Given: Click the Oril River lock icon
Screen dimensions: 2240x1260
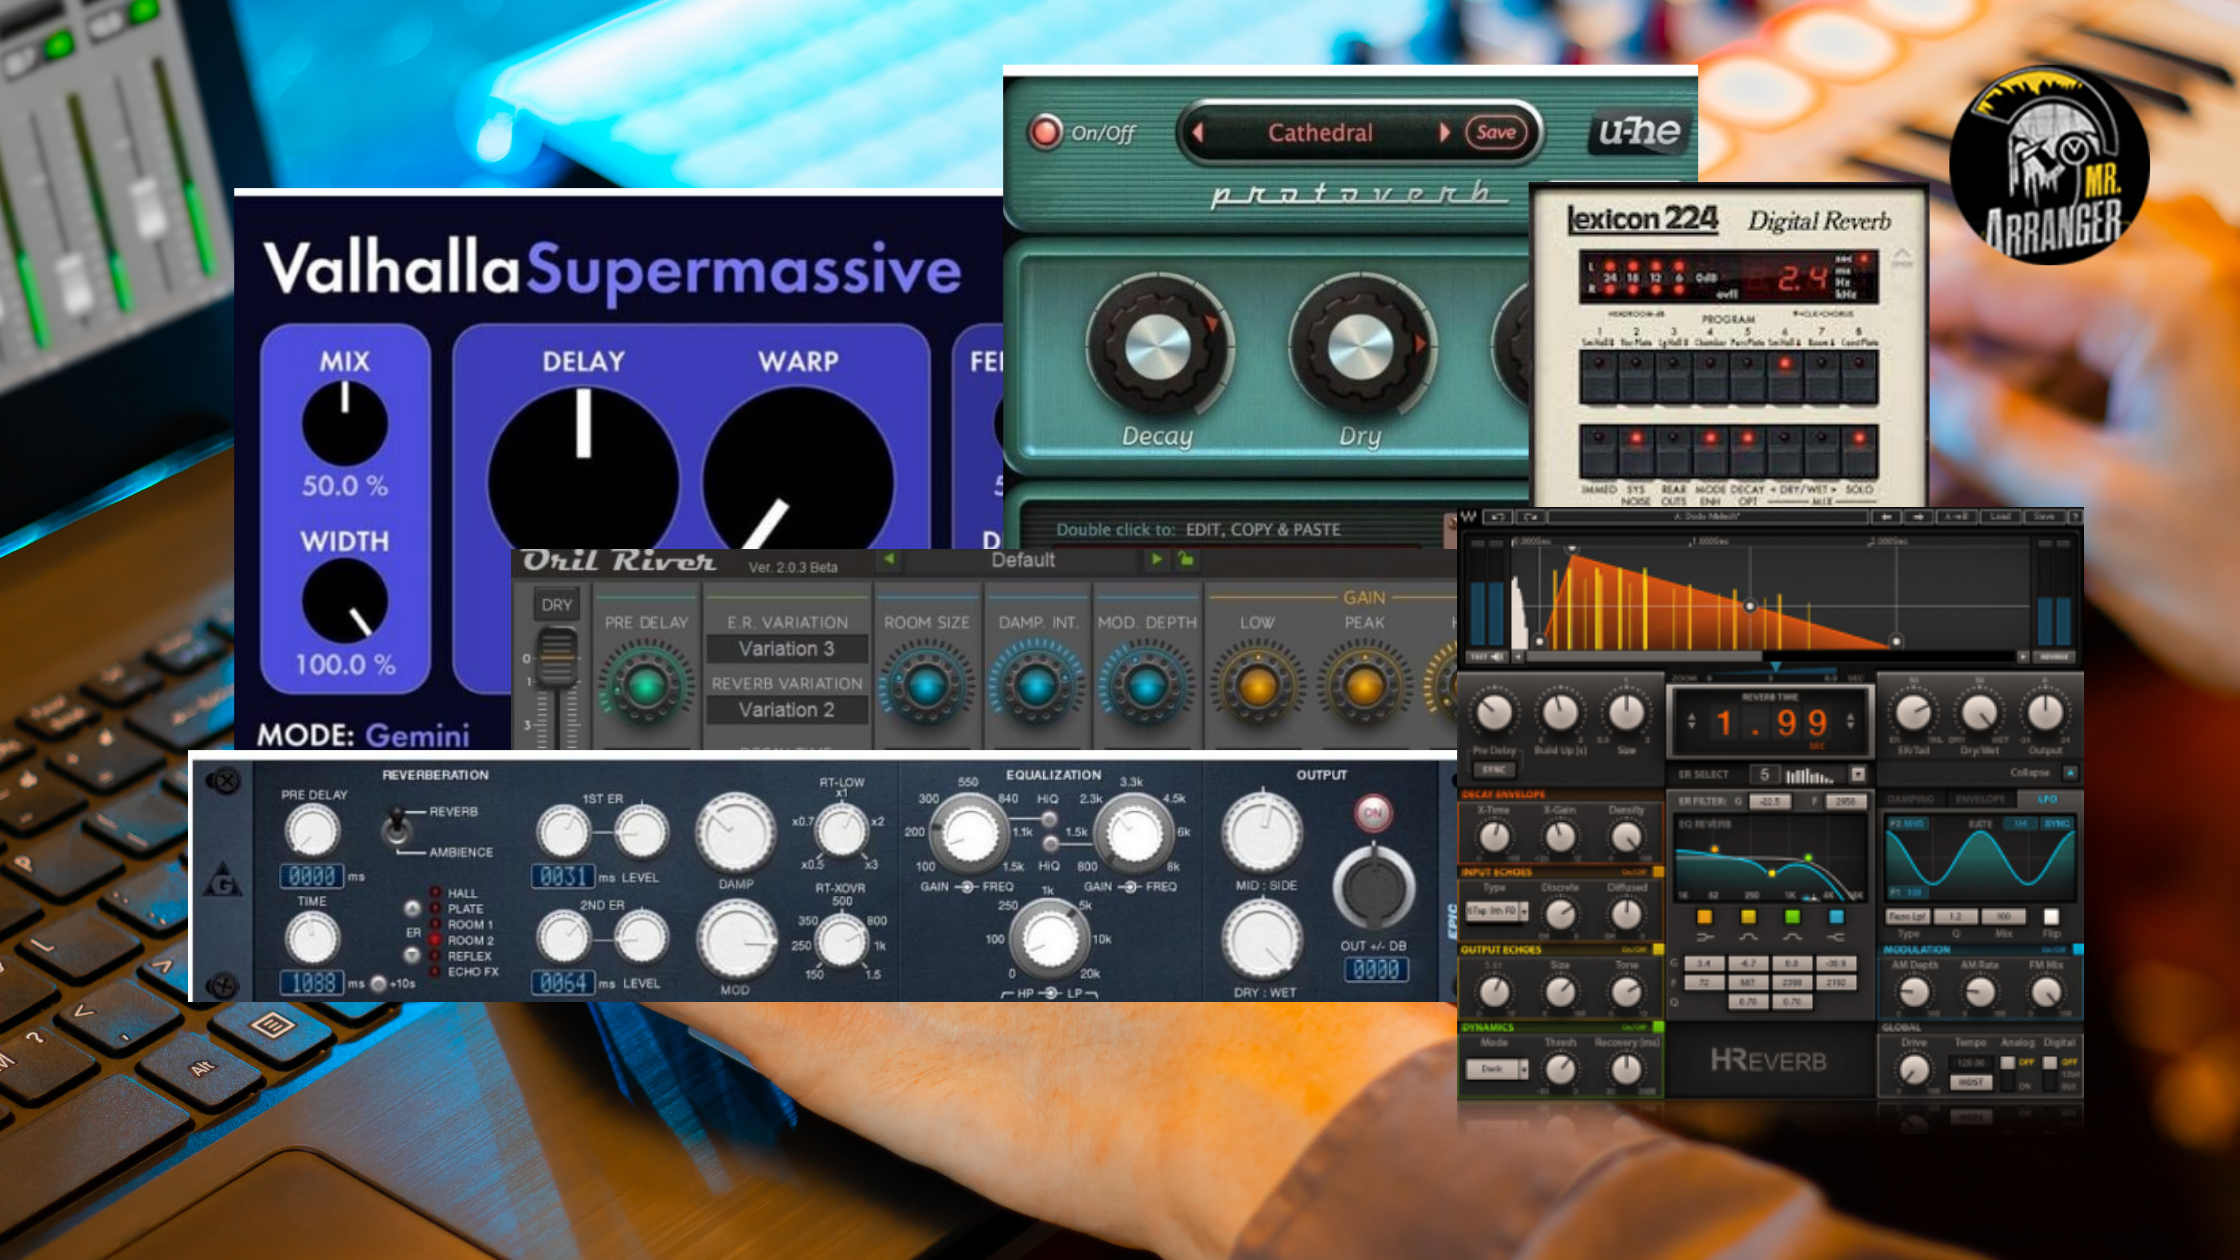Looking at the screenshot, I should (1186, 560).
